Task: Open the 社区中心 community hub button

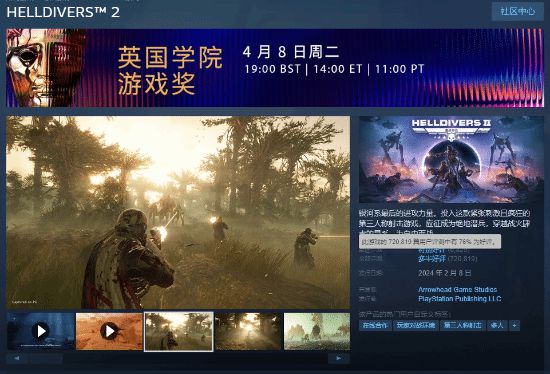Action: click(518, 12)
